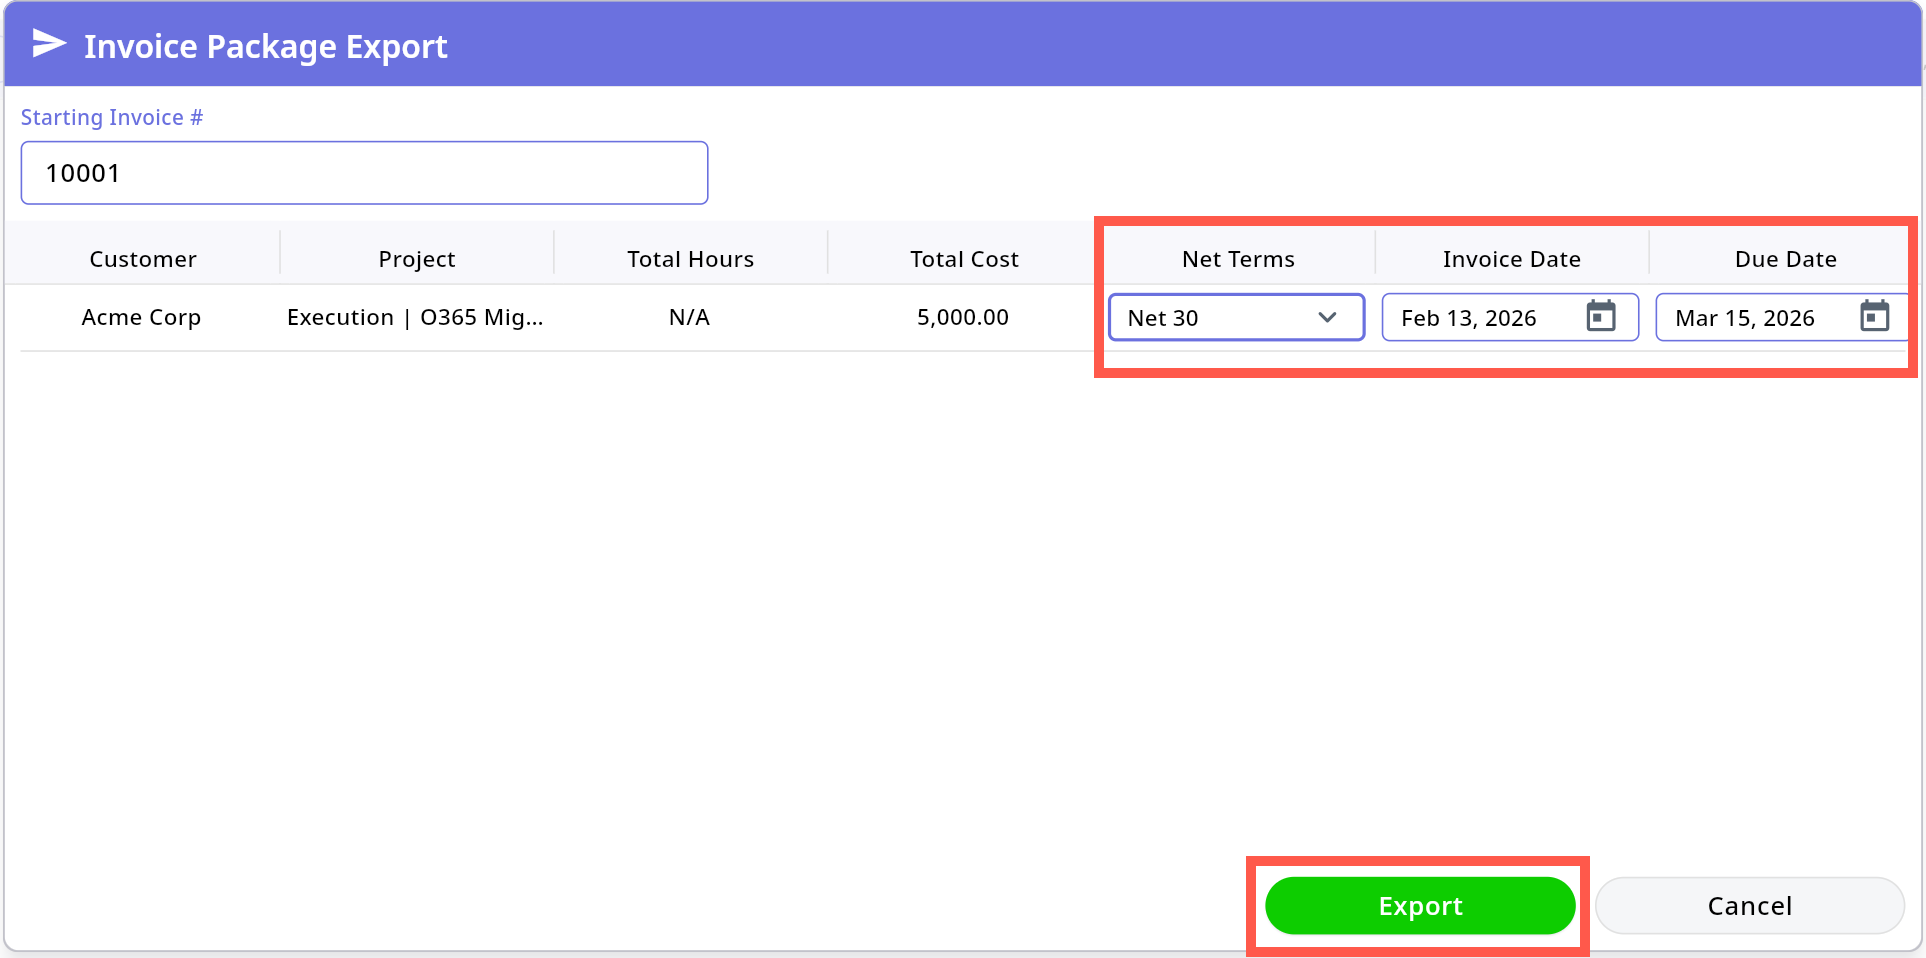The width and height of the screenshot is (1926, 958).
Task: Click the N/A total hours cell
Action: tap(689, 317)
